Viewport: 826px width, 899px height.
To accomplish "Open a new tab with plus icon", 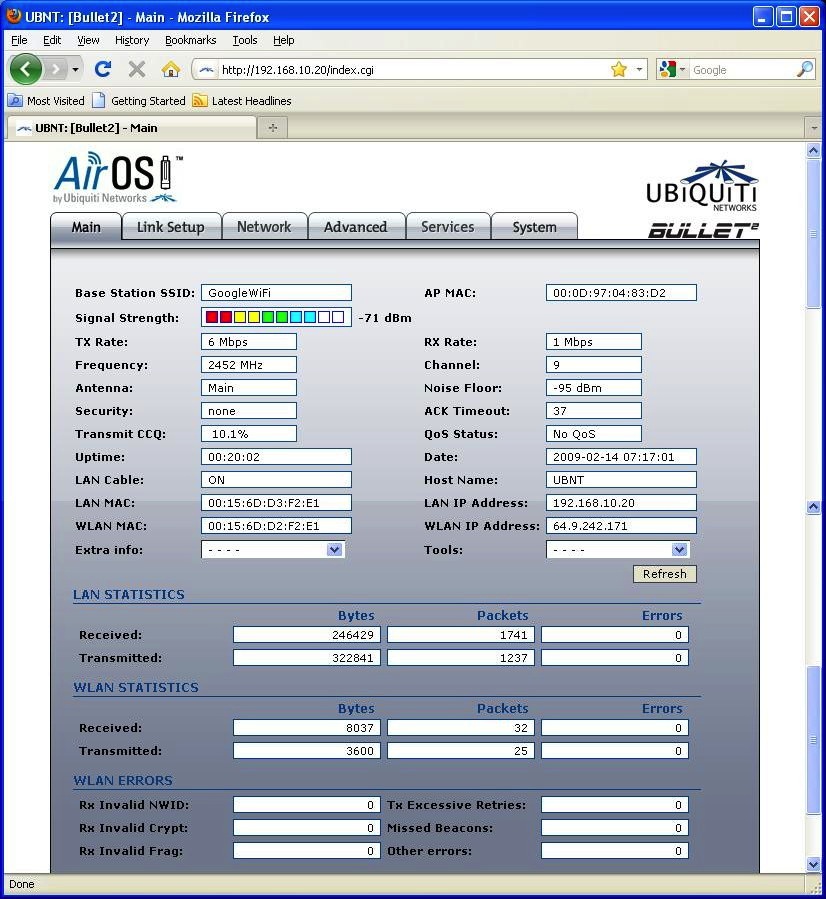I will pyautogui.click(x=272, y=128).
